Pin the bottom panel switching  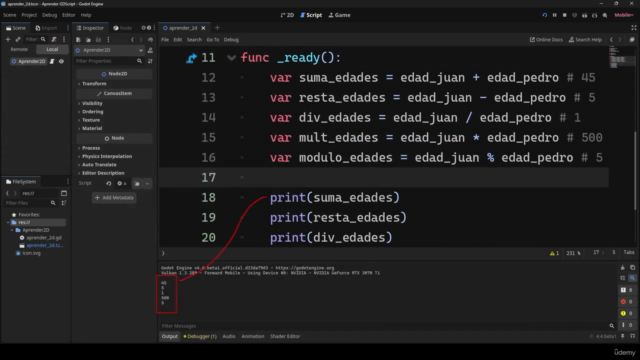[622, 336]
